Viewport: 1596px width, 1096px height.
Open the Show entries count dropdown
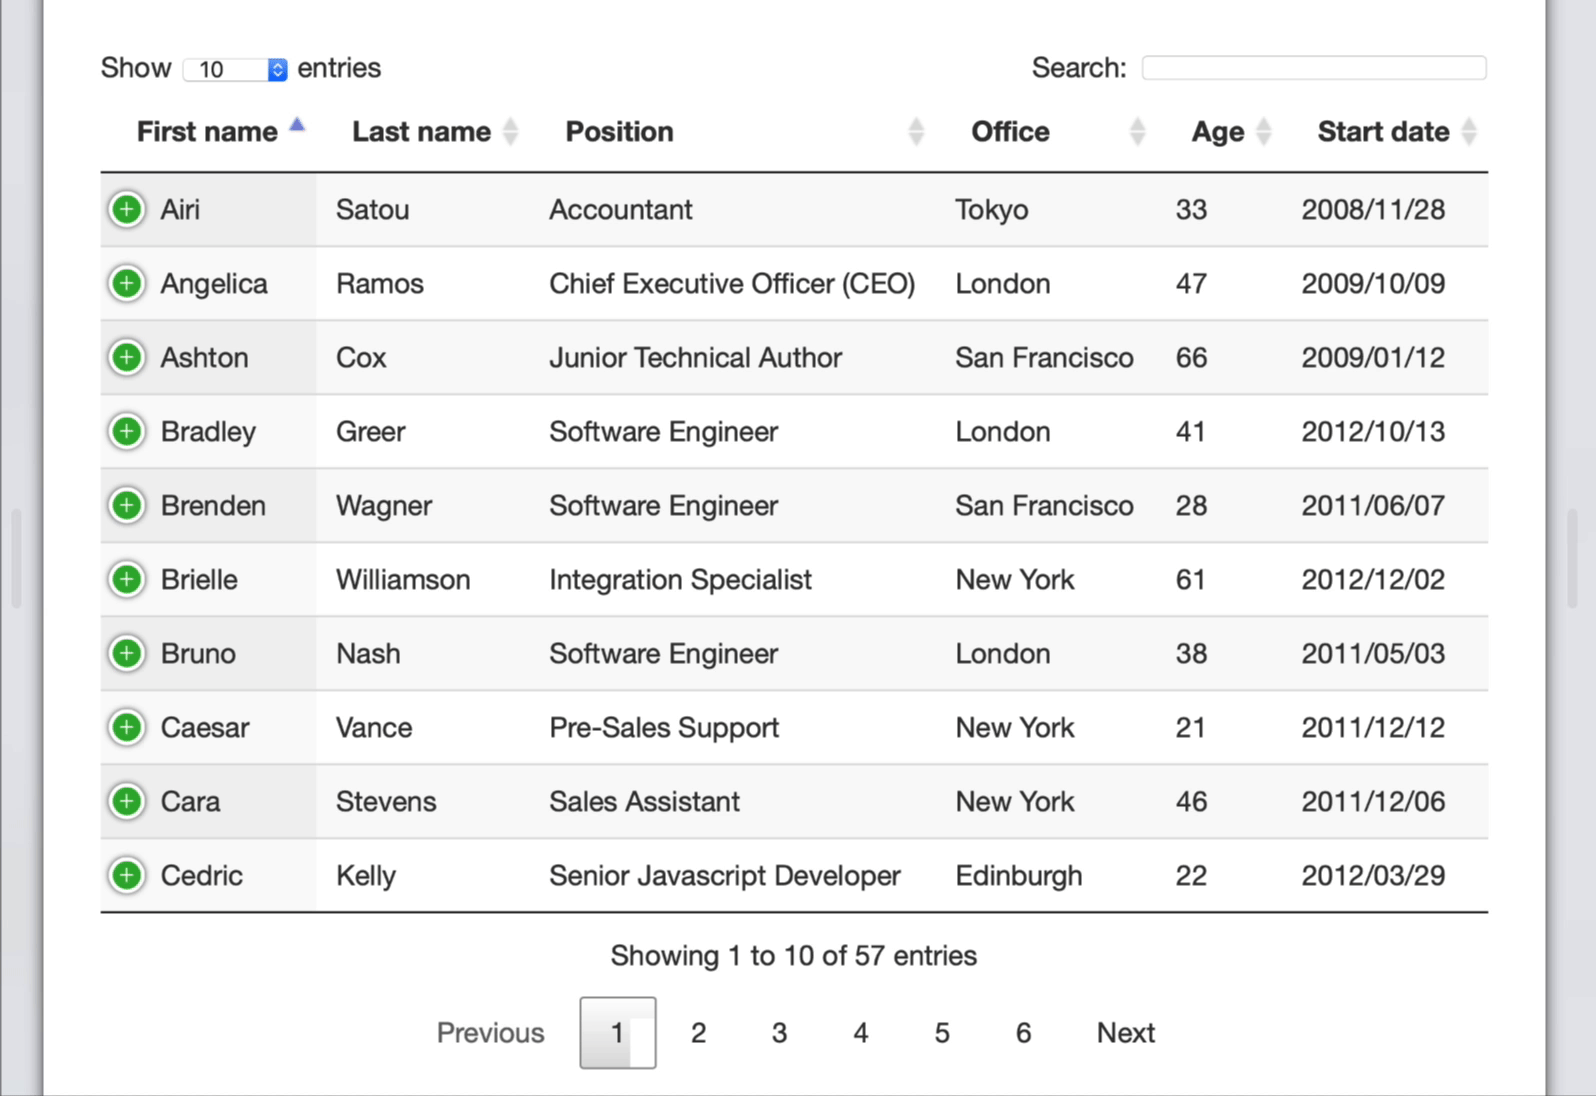(x=235, y=69)
